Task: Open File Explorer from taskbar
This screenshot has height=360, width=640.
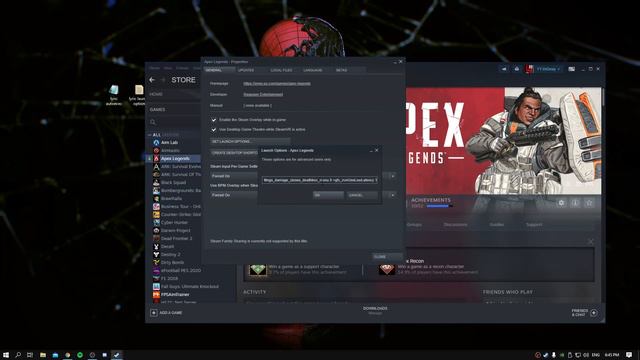Action: click(42, 355)
